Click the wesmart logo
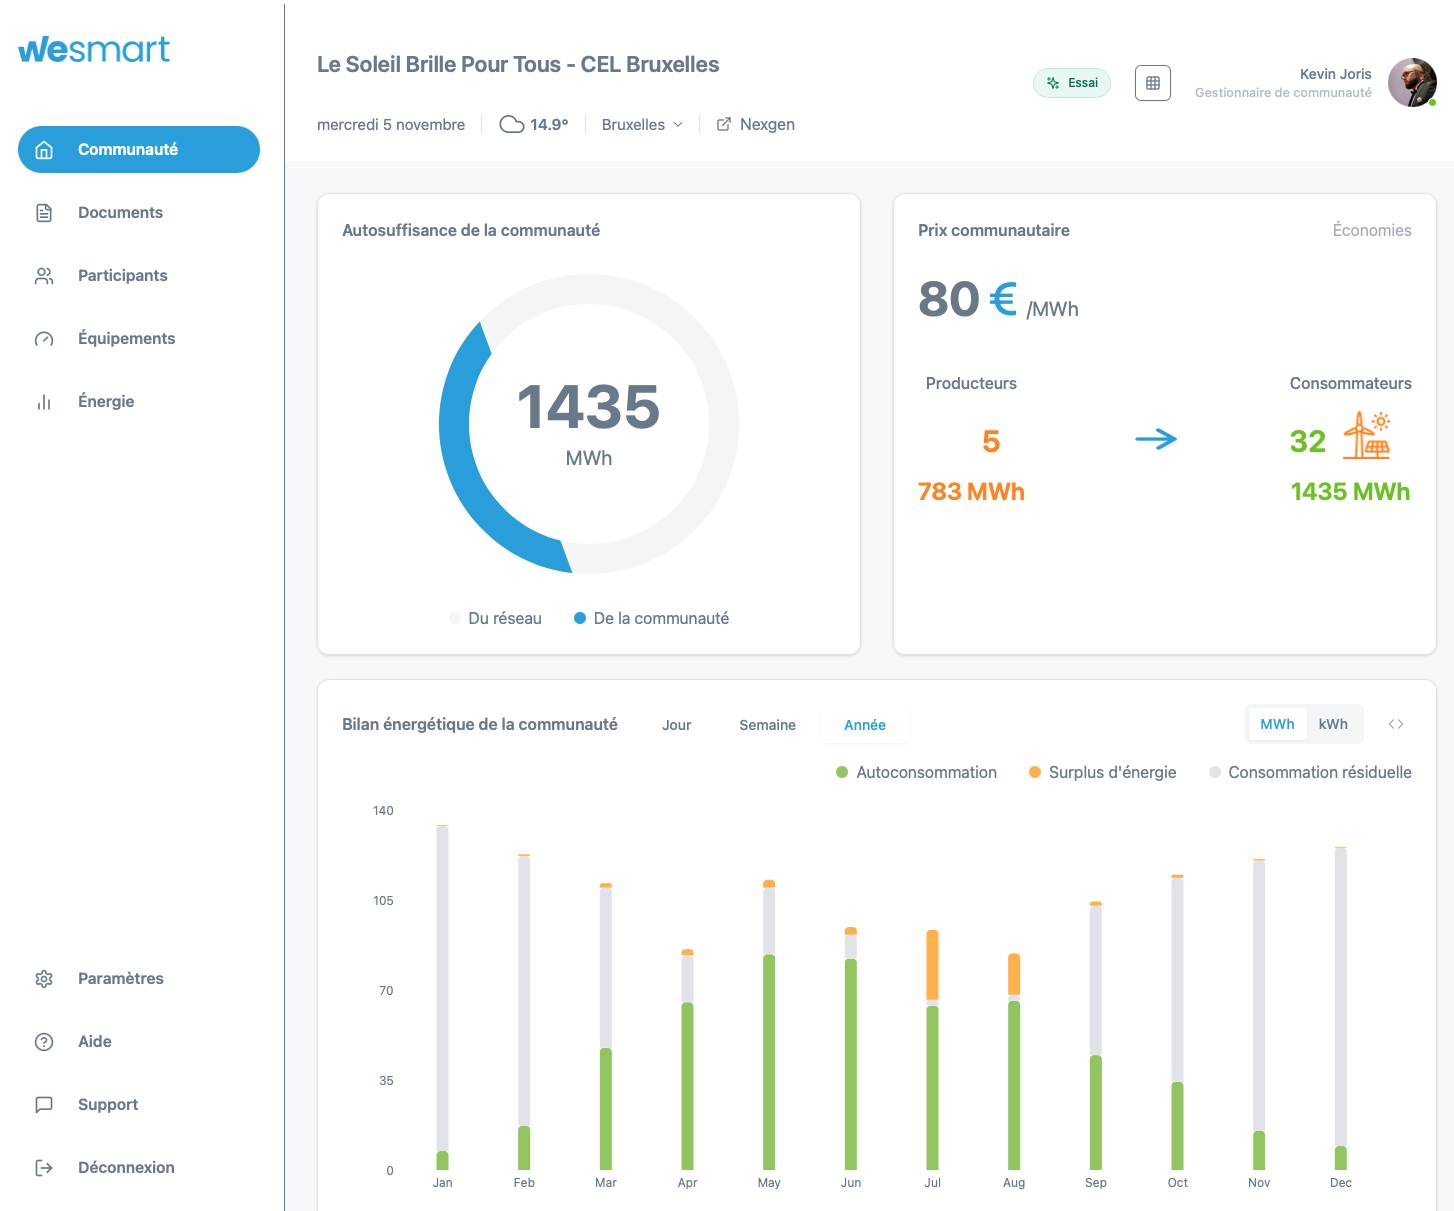The image size is (1454, 1211). click(x=94, y=49)
